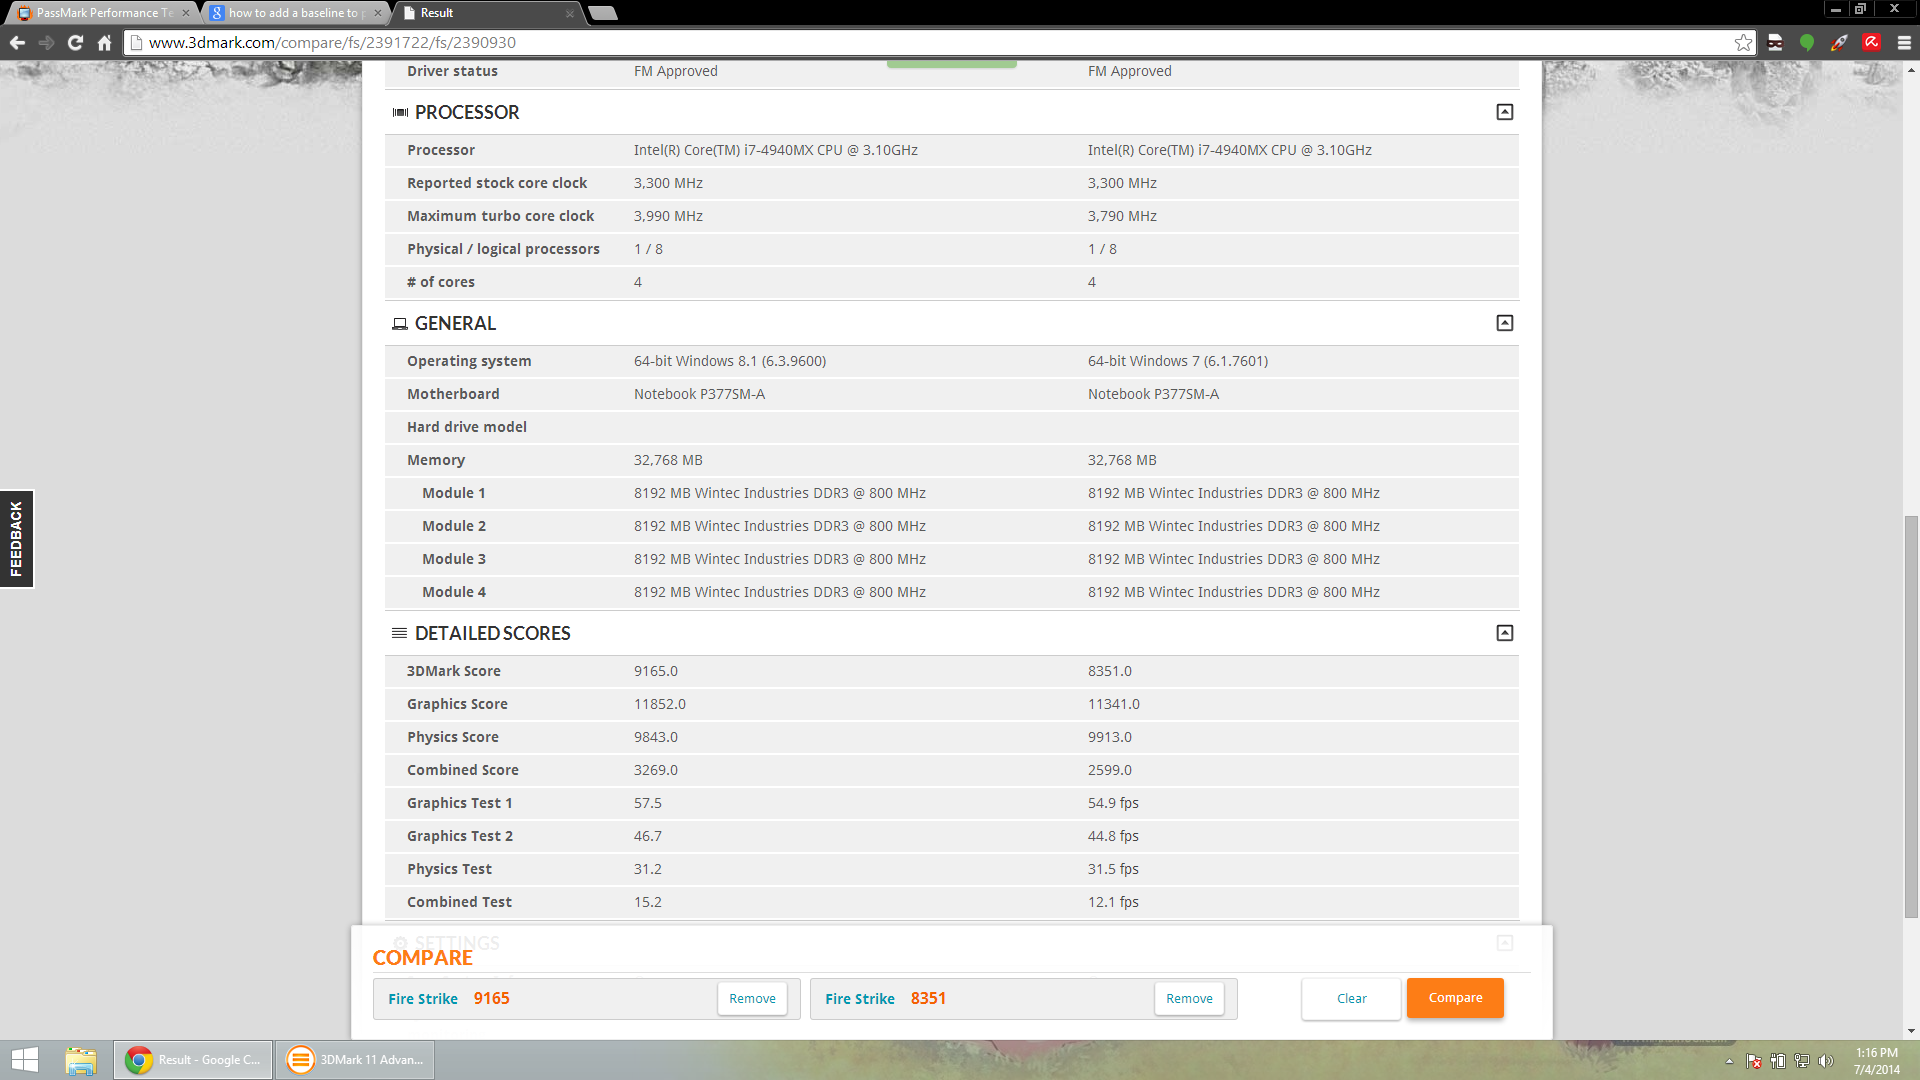Click Physics Score value 9913.0
Viewport: 1920px width, 1080px height.
click(x=1109, y=737)
